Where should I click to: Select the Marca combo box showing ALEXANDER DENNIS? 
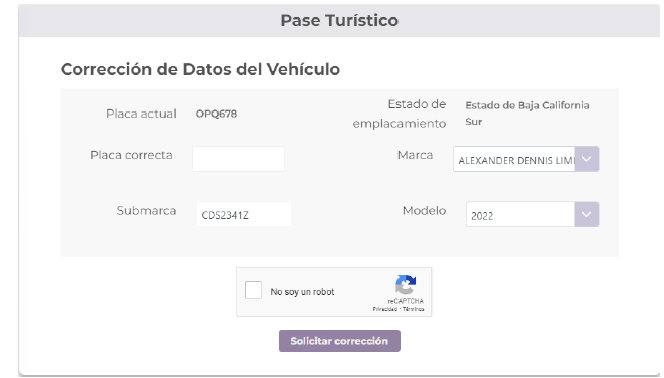[526, 159]
